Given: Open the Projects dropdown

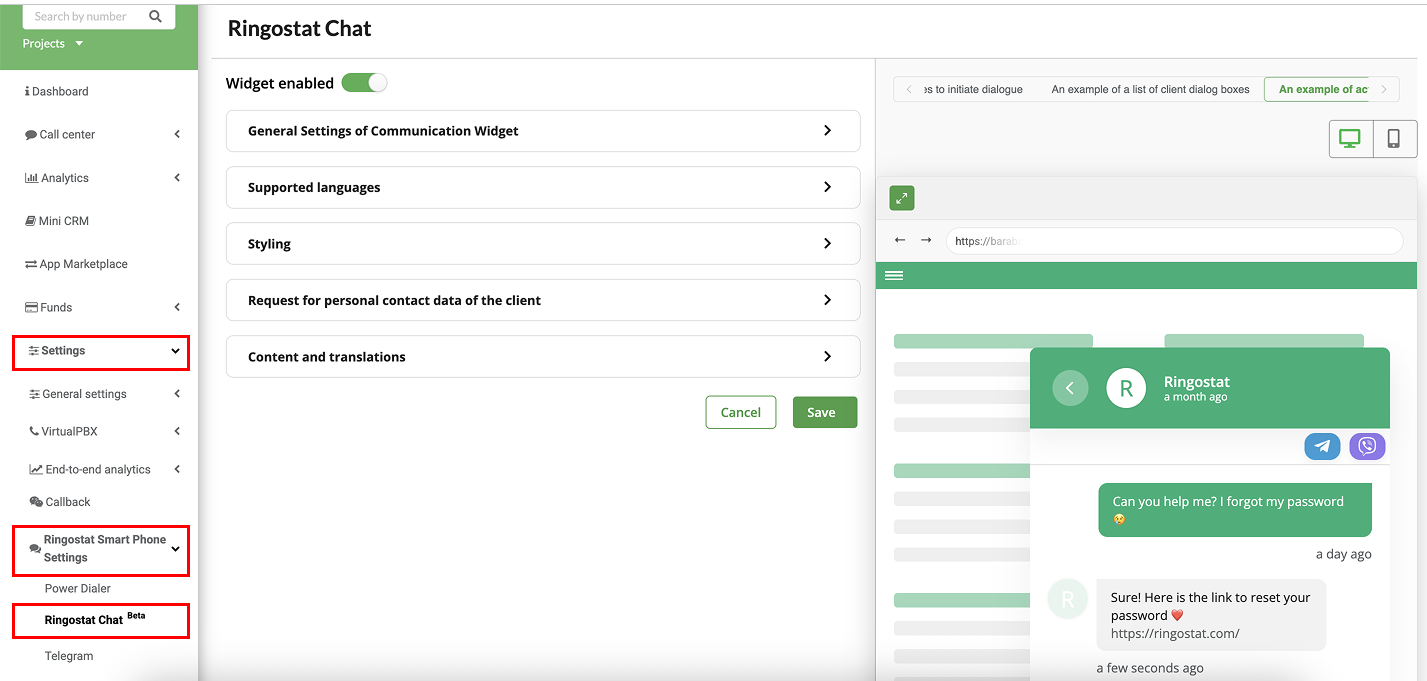Looking at the screenshot, I should point(53,44).
